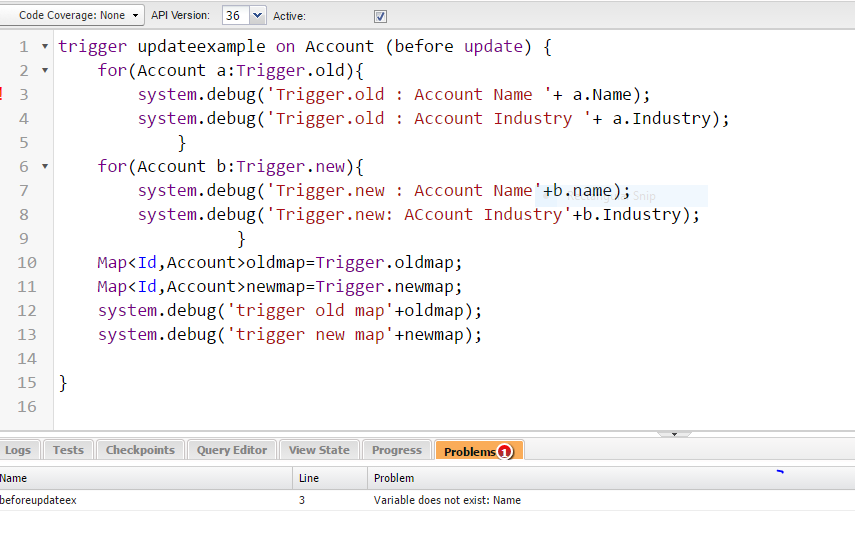Sort problems by the Name column header
This screenshot has width=855, height=559.
pyautogui.click(x=145, y=478)
